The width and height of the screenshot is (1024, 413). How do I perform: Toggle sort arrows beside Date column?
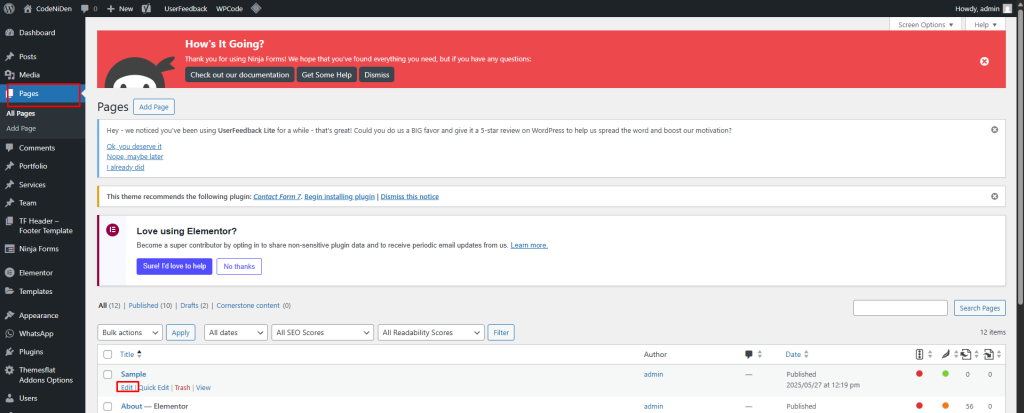pos(806,354)
